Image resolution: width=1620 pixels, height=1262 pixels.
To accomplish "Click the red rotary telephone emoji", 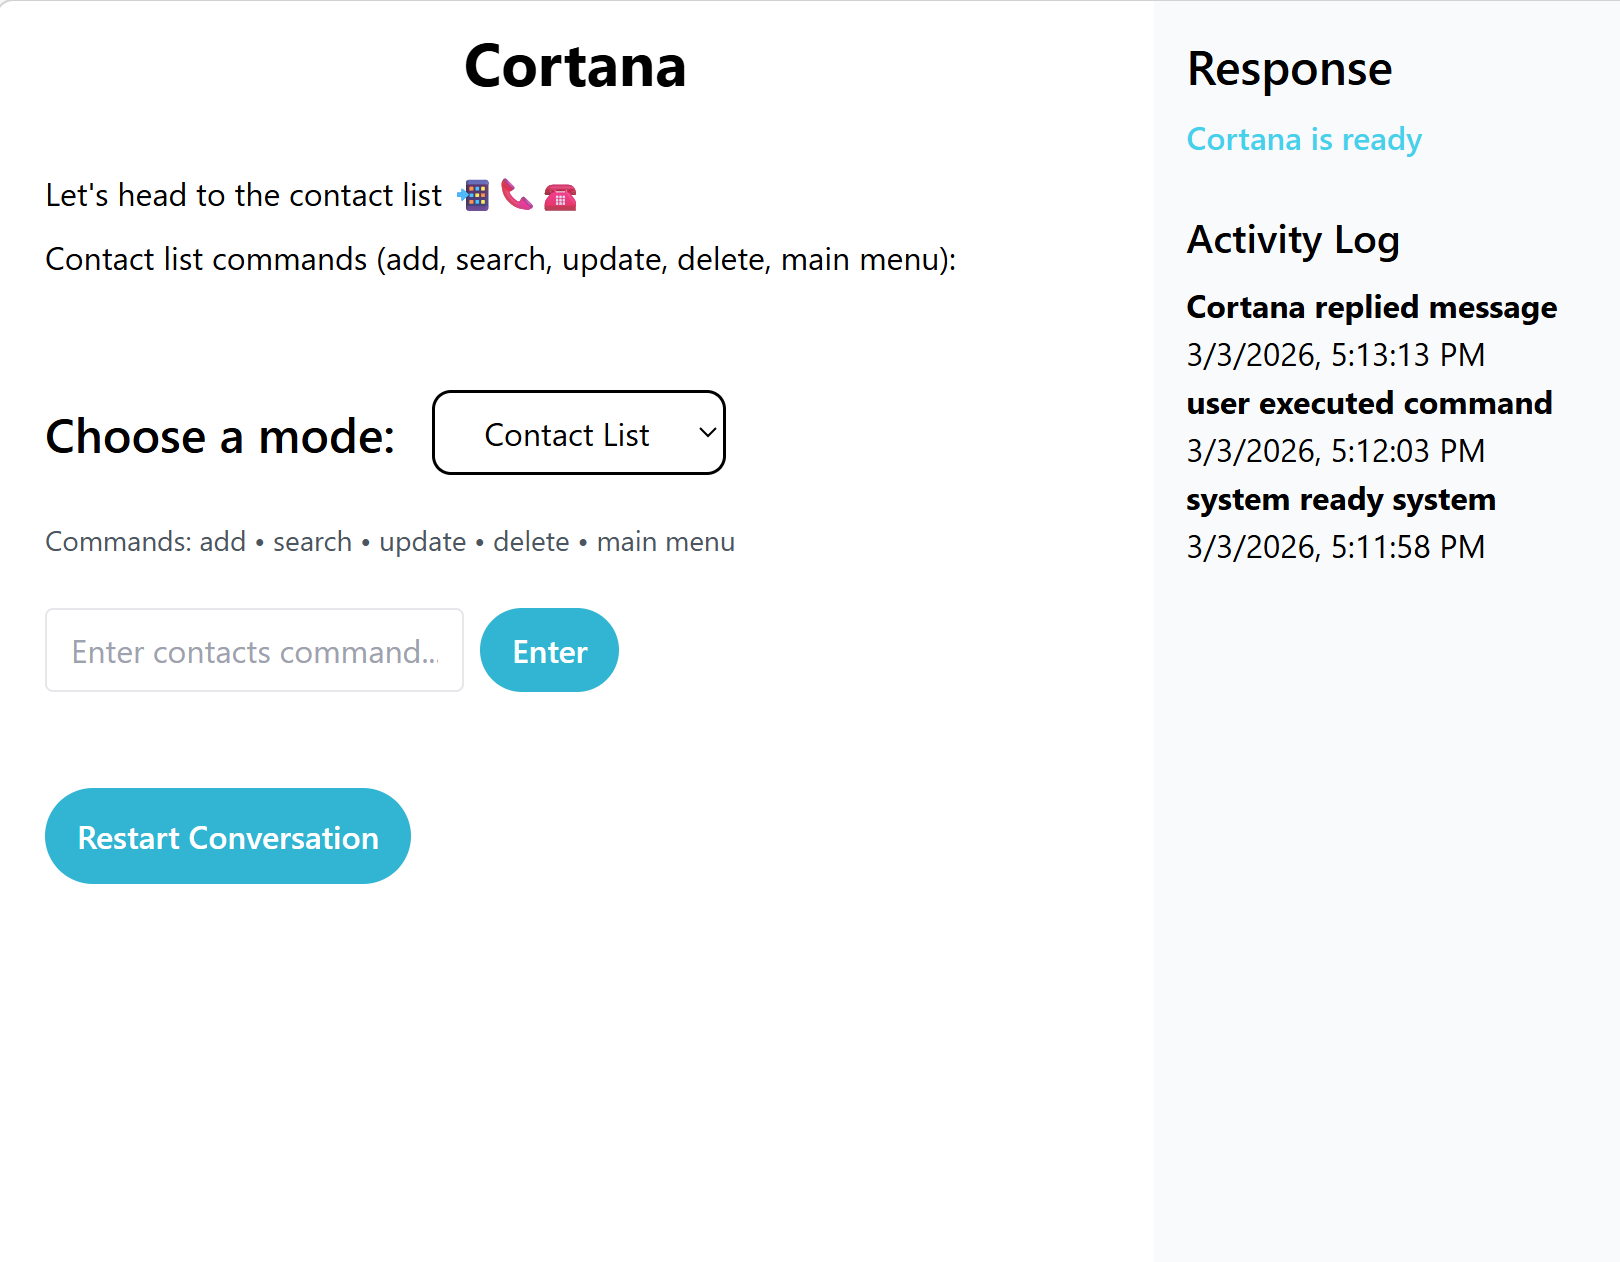I will tap(560, 196).
